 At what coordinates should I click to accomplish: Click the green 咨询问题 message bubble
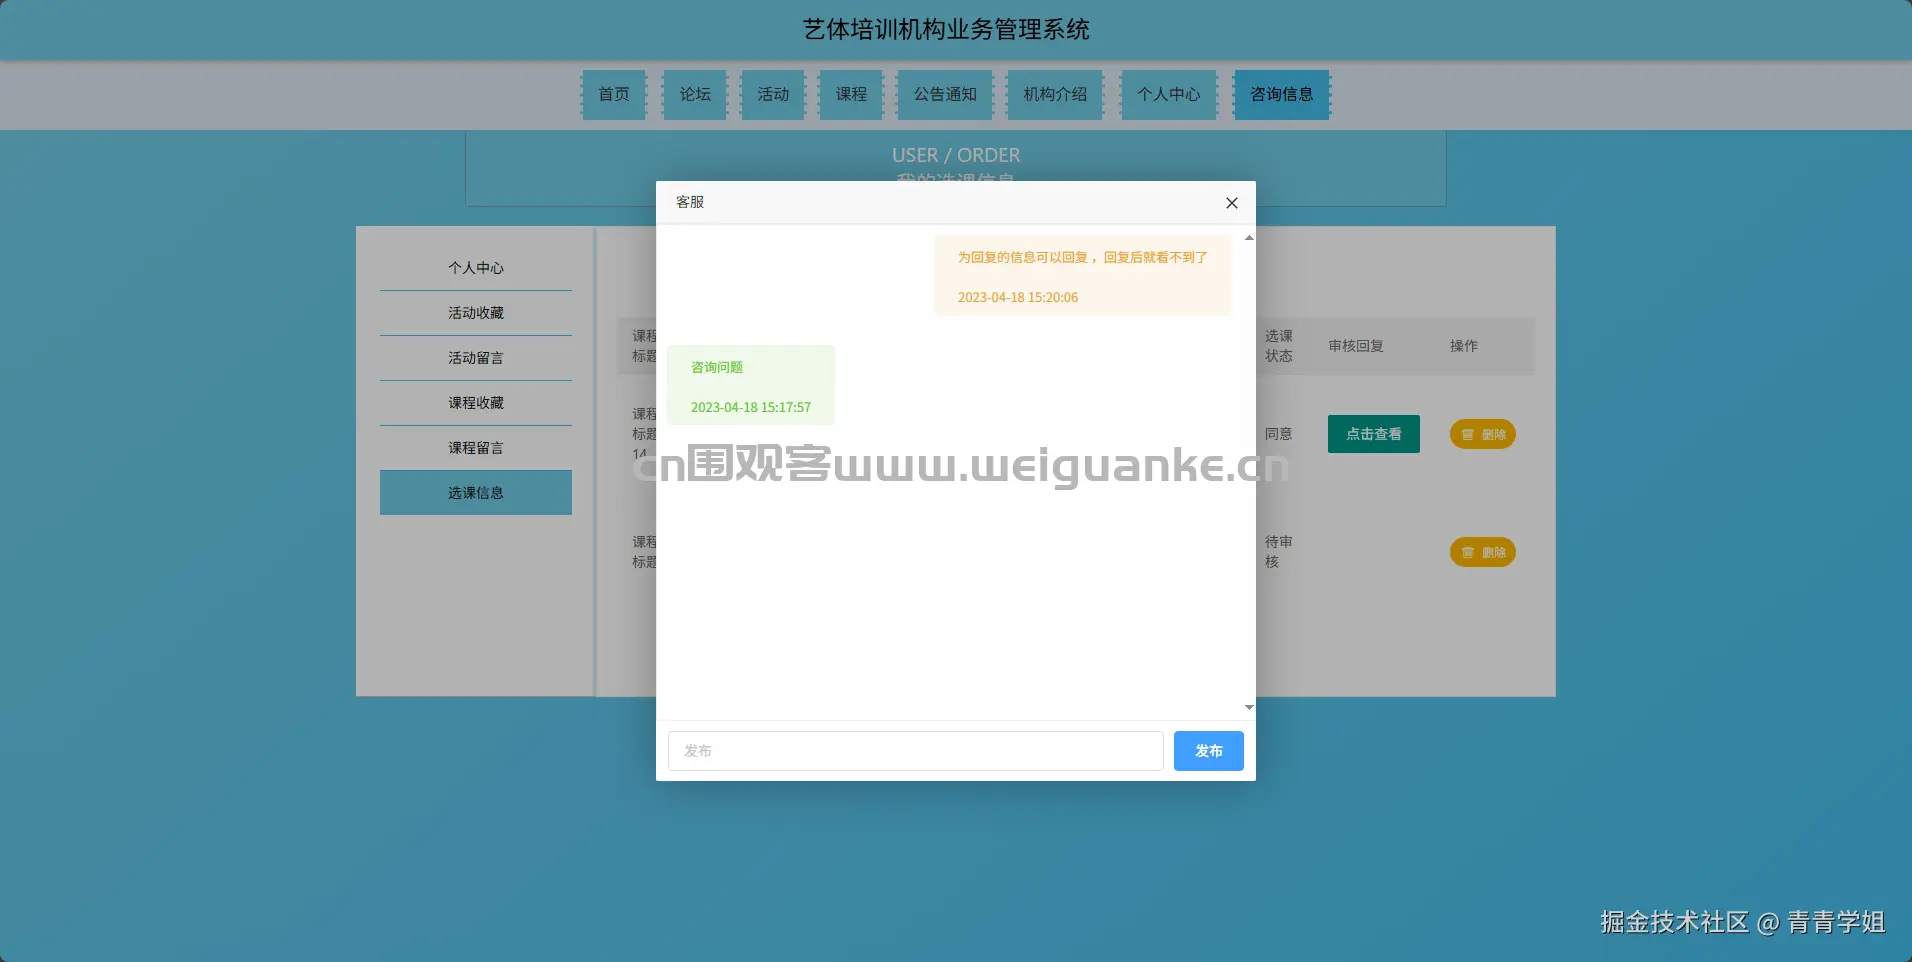coord(751,385)
